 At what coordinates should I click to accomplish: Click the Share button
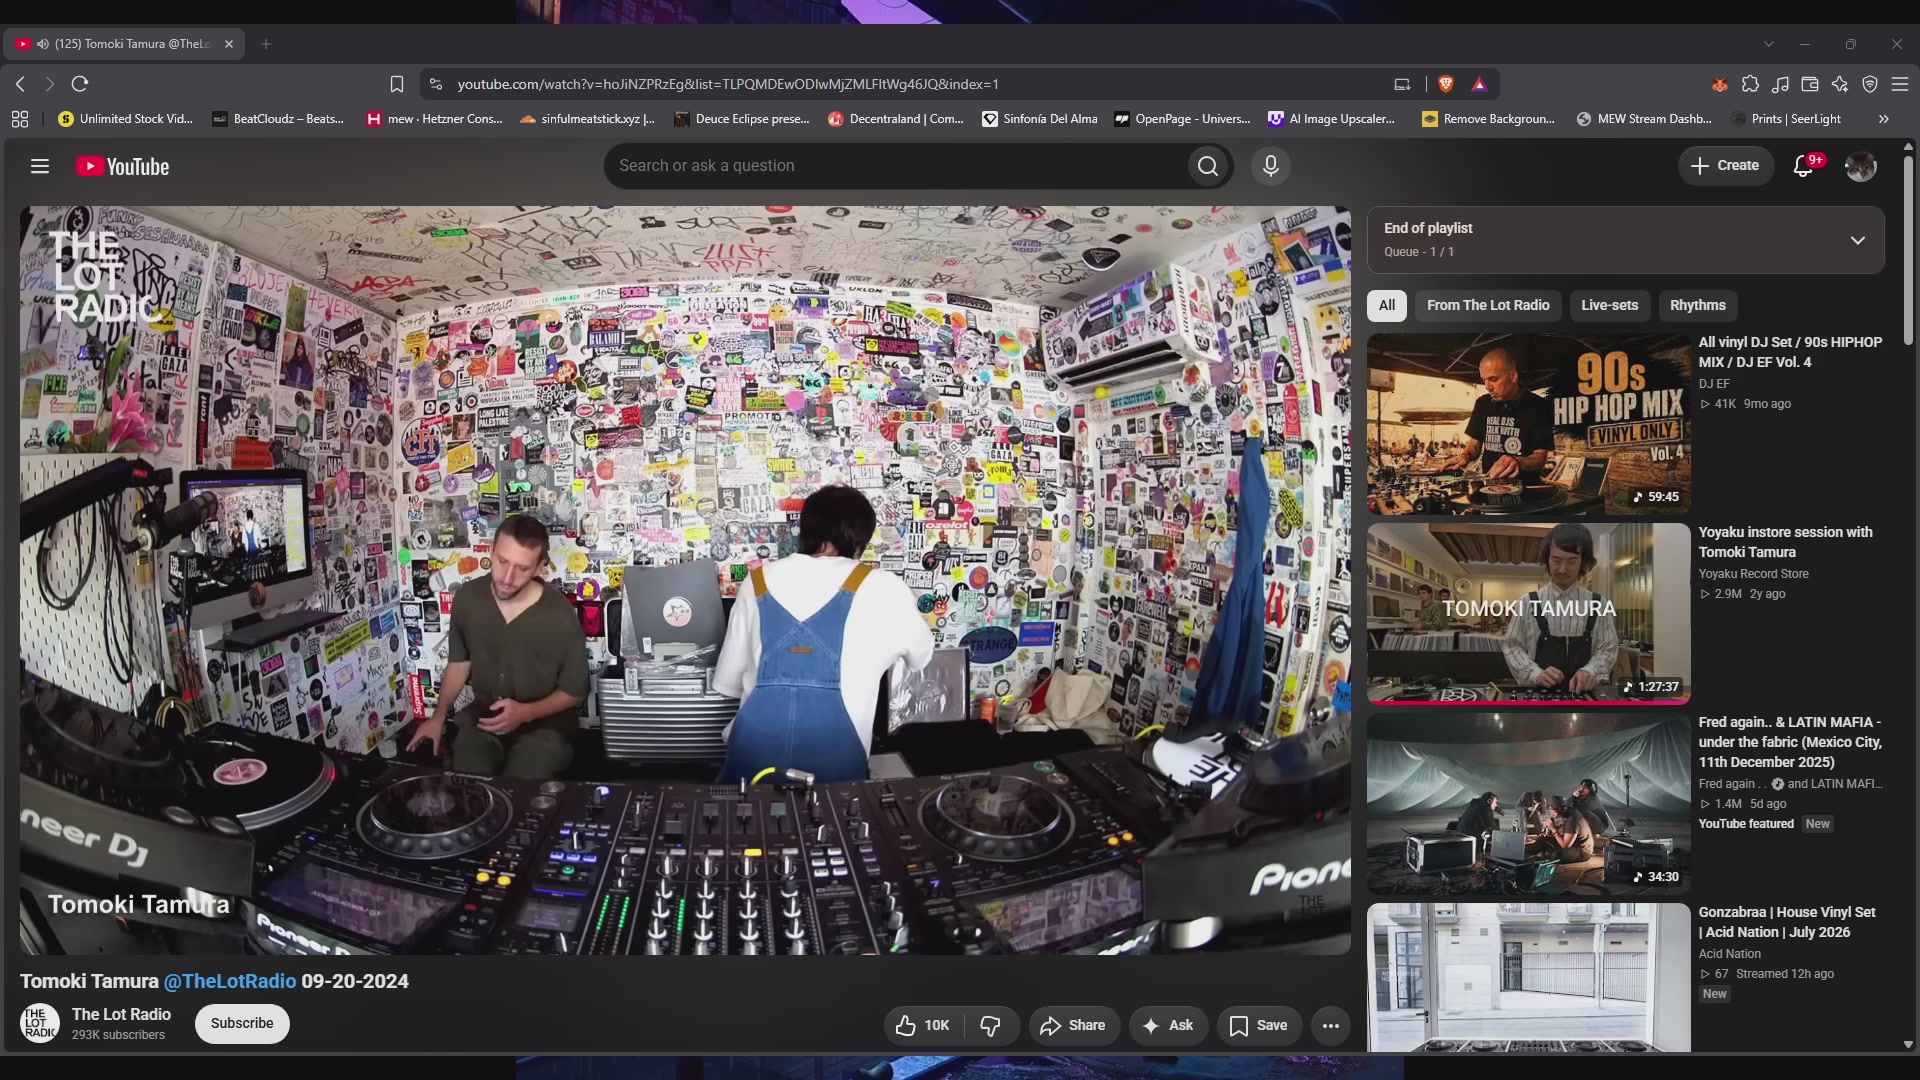1074,1025
